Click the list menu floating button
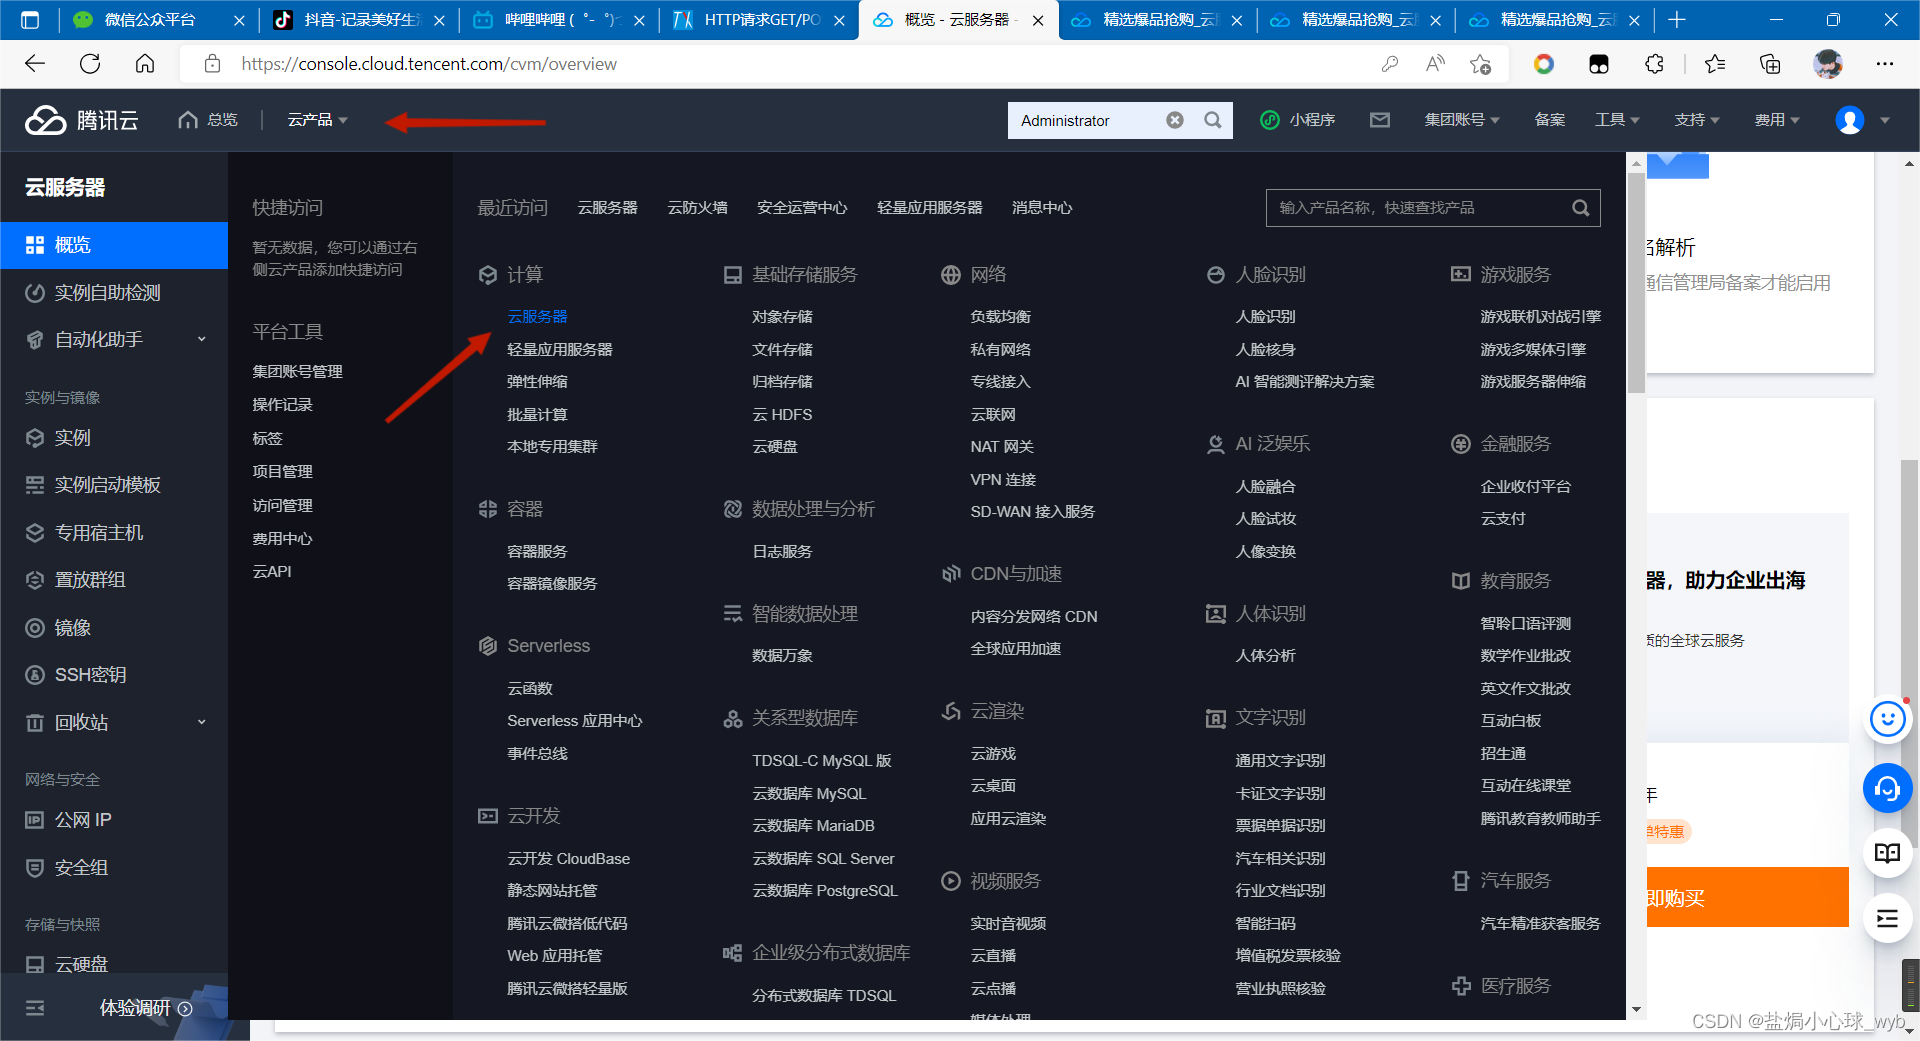Image resolution: width=1920 pixels, height=1041 pixels. 1887,918
